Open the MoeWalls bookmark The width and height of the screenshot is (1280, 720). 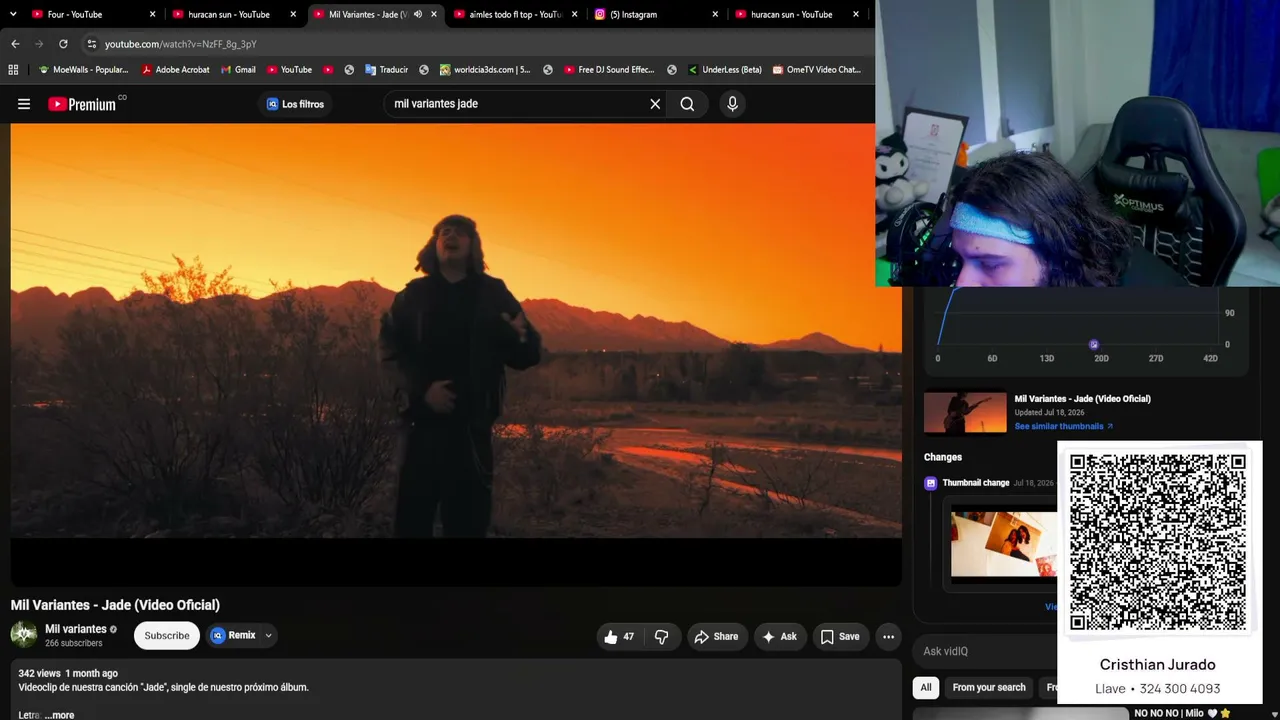tap(83, 70)
